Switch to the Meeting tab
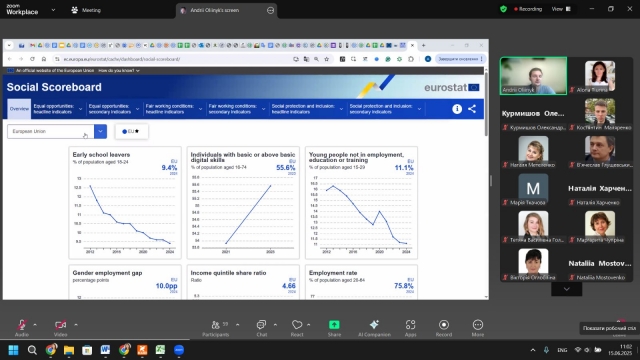Image resolution: width=640 pixels, height=360 pixels. pyautogui.click(x=86, y=10)
